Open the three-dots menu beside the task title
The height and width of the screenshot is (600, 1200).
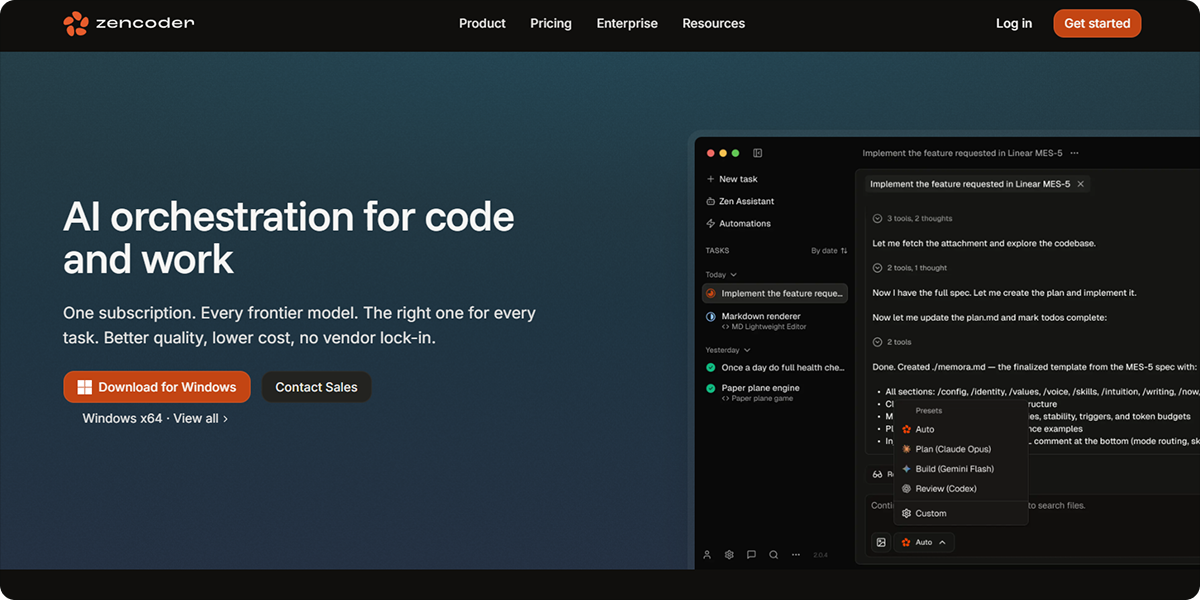pyautogui.click(x=1074, y=153)
